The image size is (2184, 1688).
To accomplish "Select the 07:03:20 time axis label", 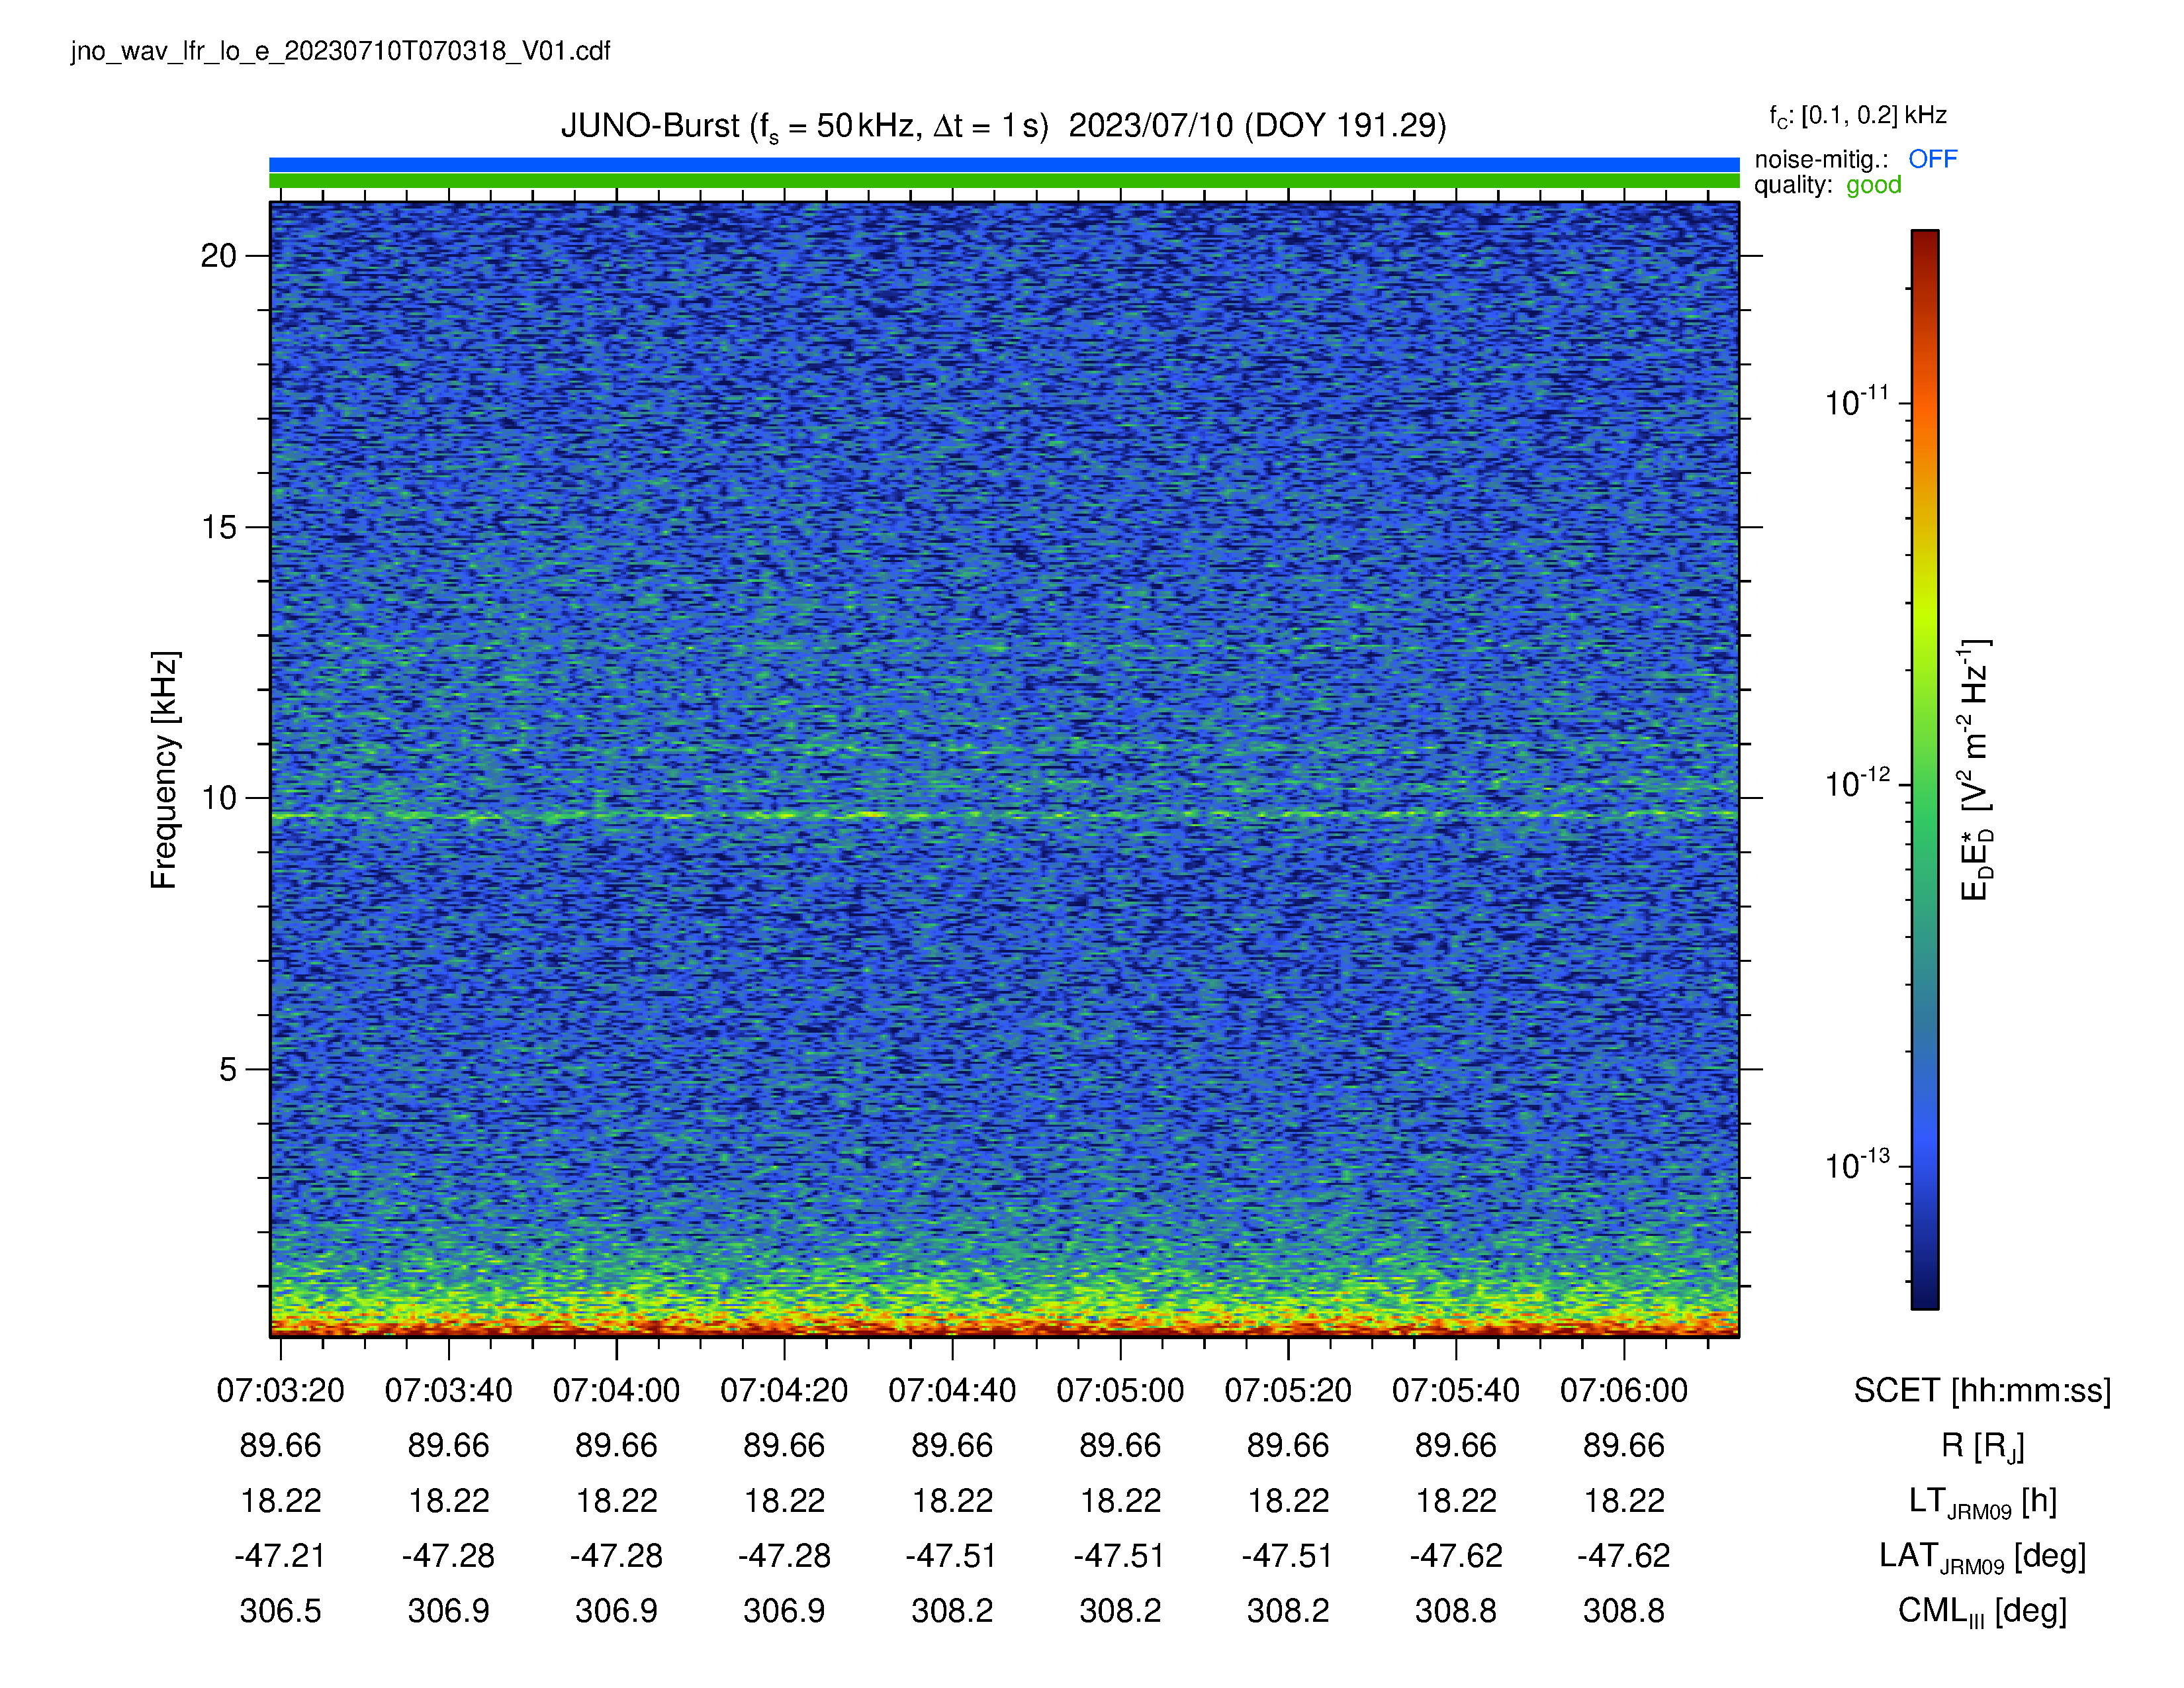I will [x=280, y=1390].
